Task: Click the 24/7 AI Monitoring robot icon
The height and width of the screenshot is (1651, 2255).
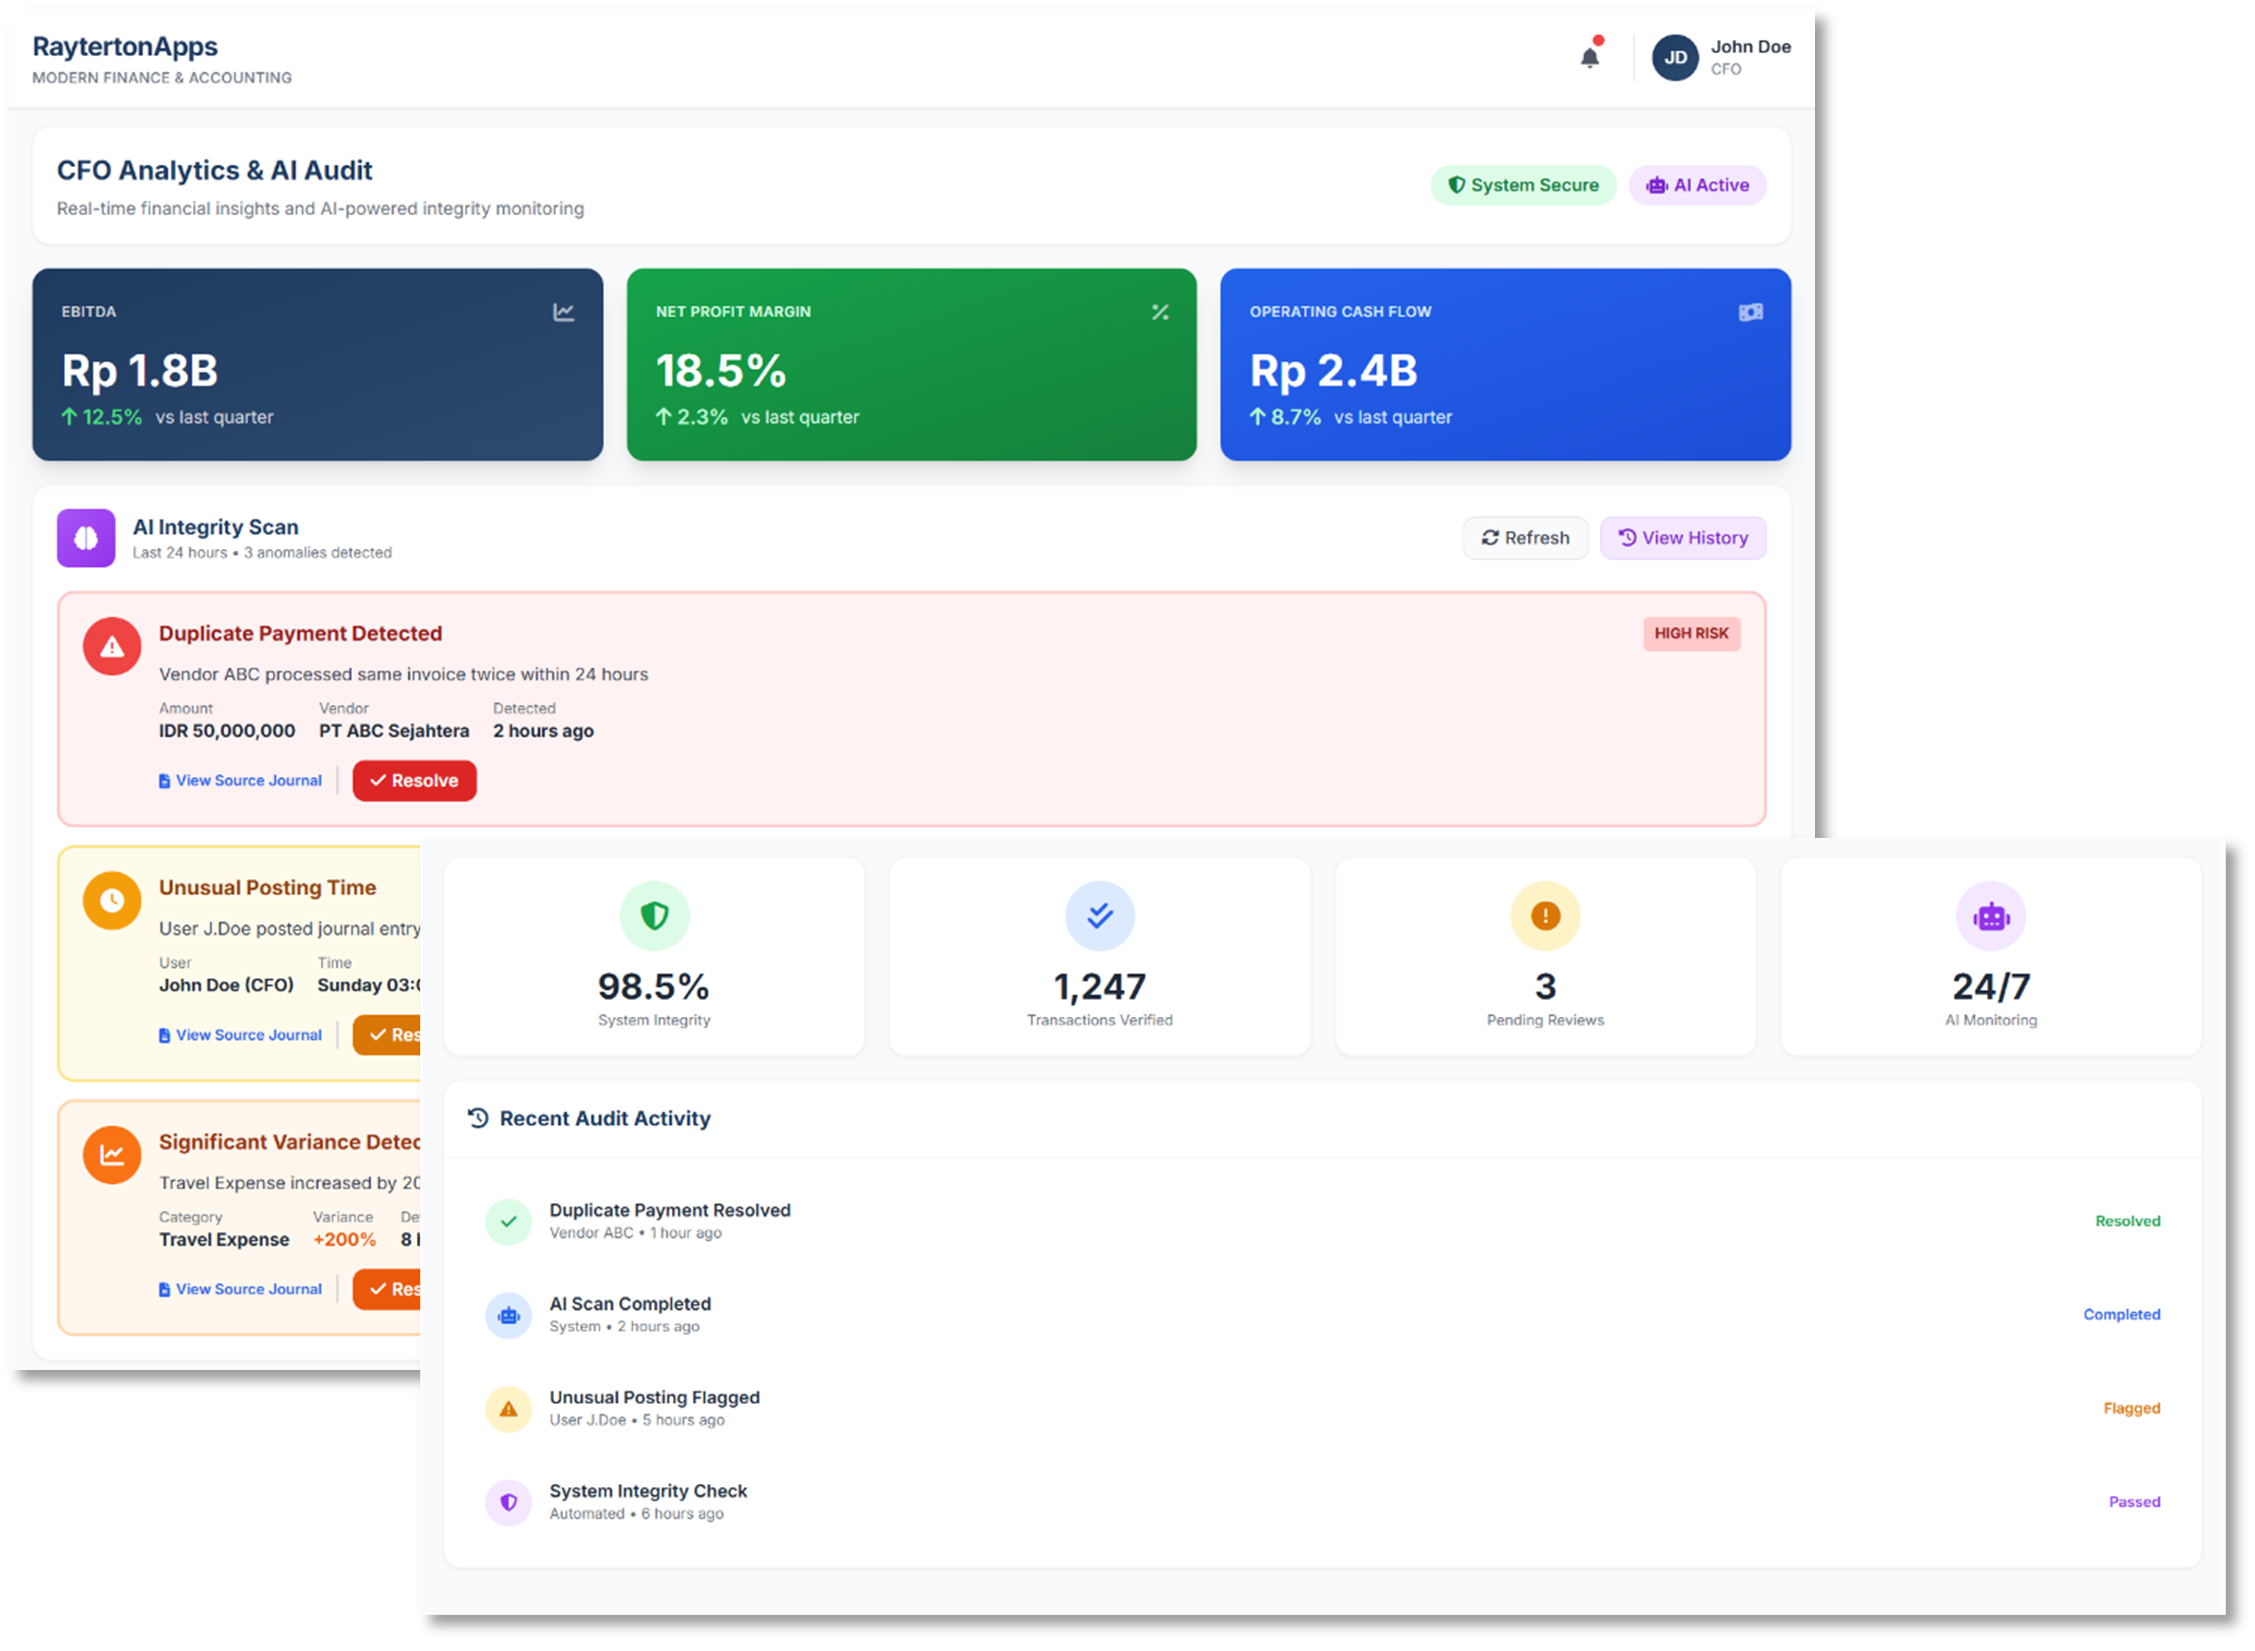Action: (x=1990, y=915)
